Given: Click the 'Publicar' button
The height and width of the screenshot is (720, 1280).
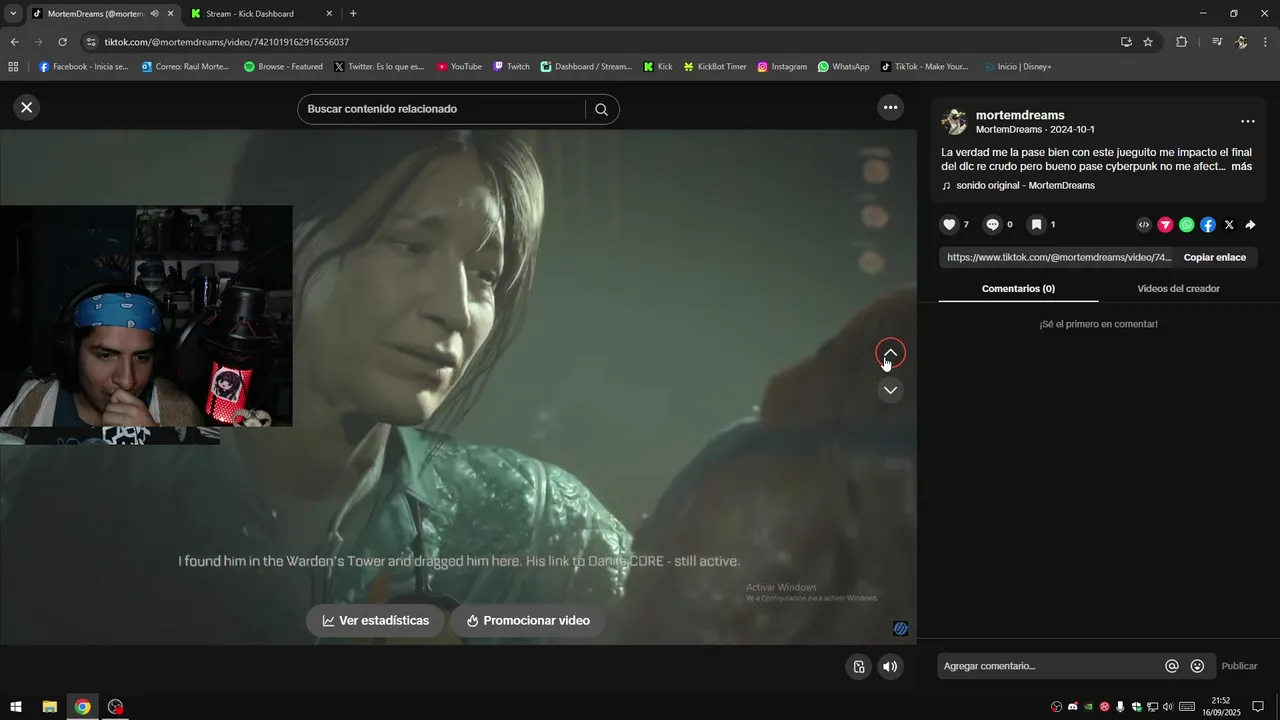Looking at the screenshot, I should point(1239,666).
